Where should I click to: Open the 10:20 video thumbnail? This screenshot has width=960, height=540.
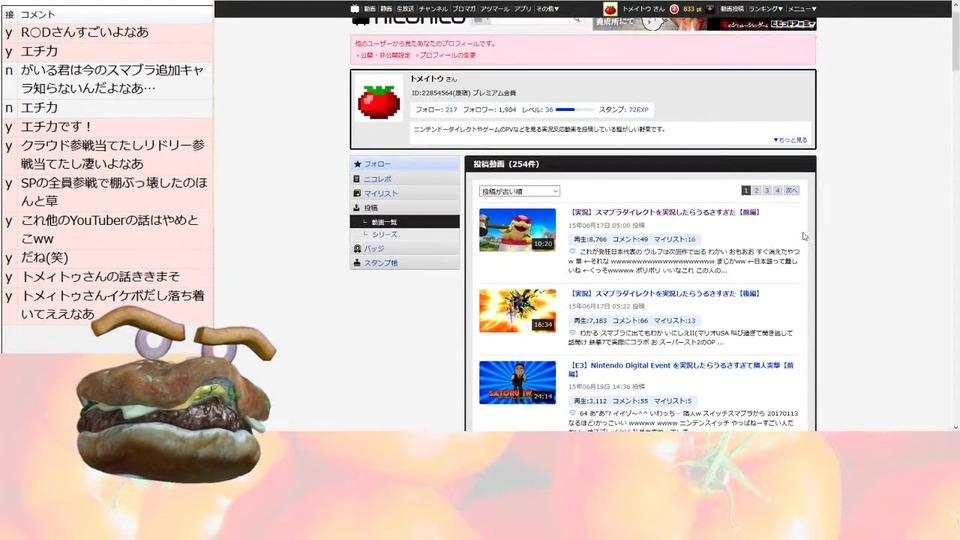coord(517,230)
